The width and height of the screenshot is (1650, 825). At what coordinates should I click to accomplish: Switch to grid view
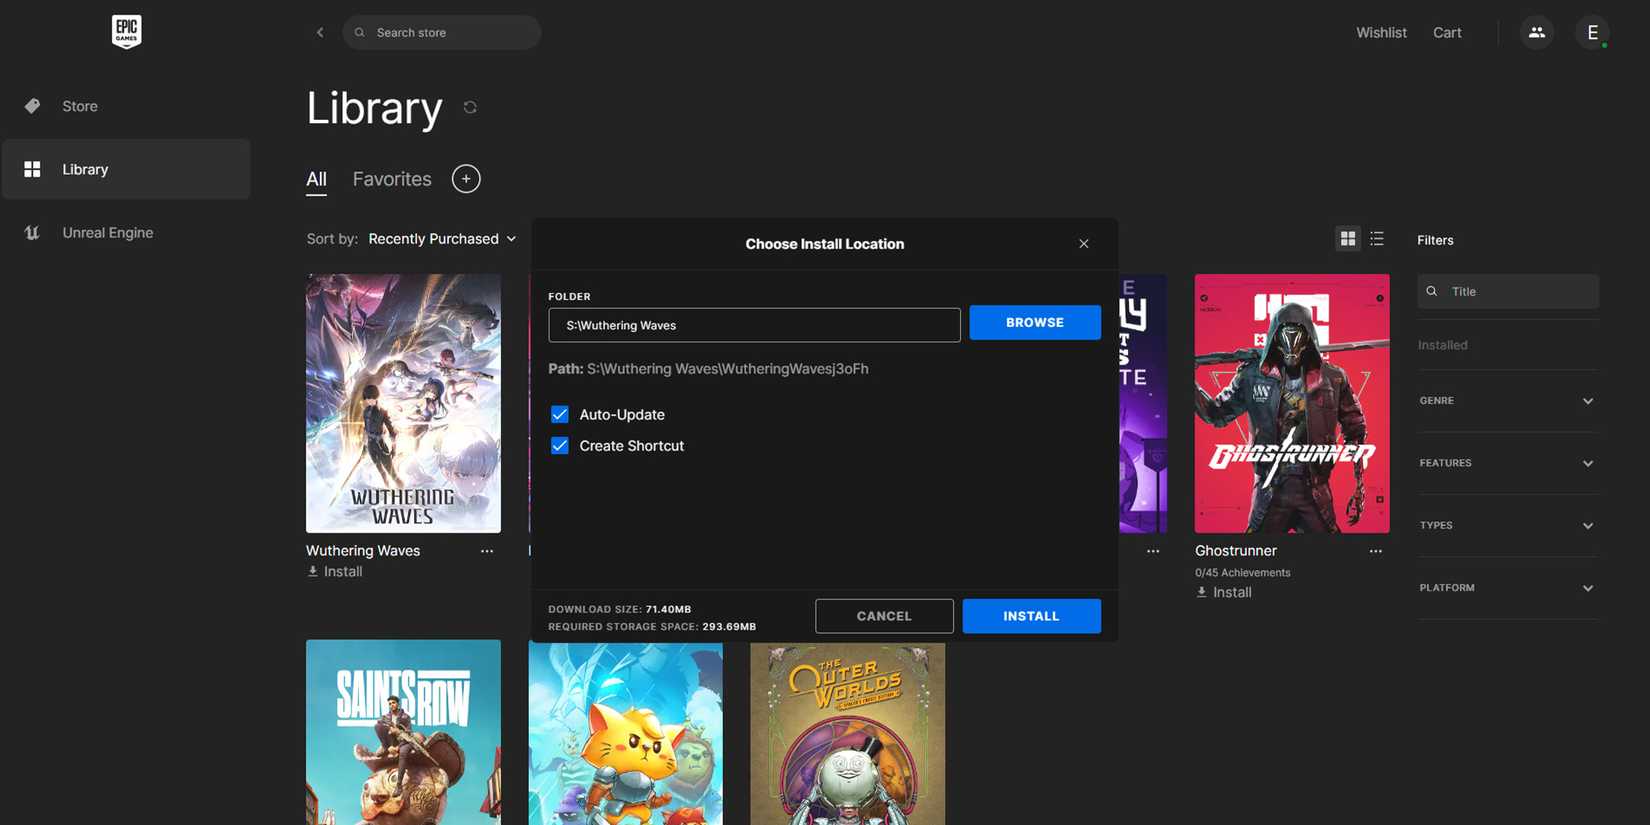point(1348,239)
